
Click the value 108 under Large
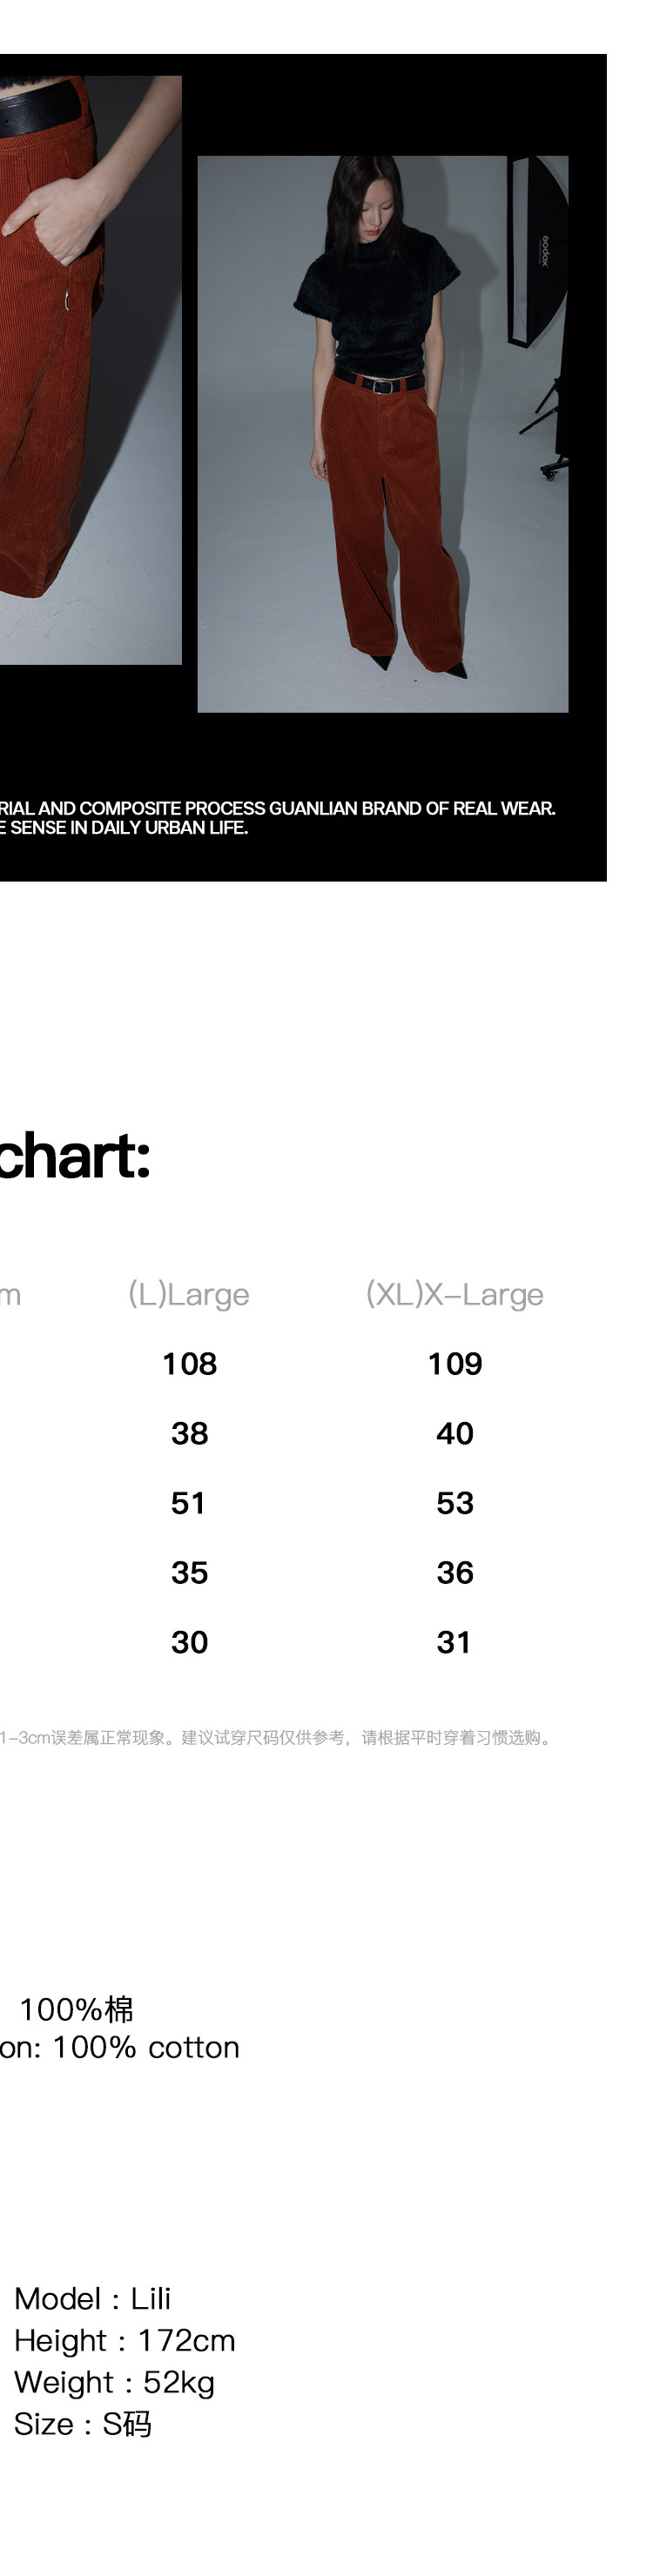point(189,1364)
